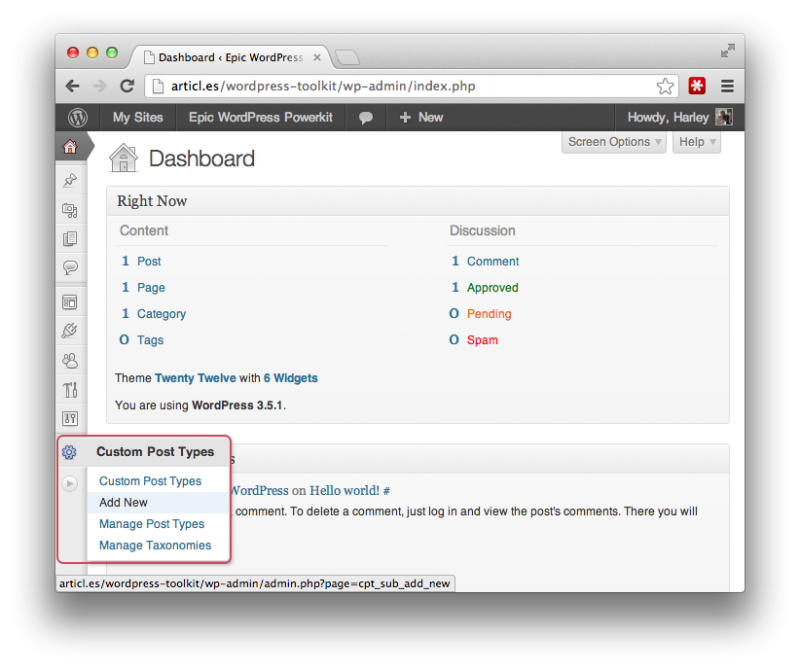Click the Category link
This screenshot has width=800, height=669.
point(161,314)
